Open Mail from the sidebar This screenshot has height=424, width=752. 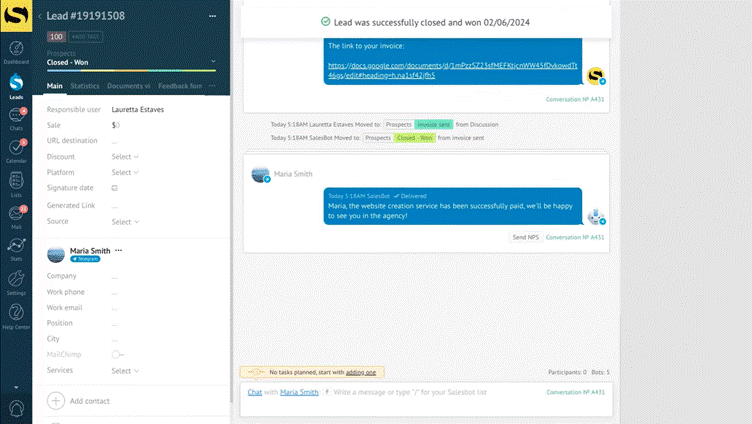point(16,217)
